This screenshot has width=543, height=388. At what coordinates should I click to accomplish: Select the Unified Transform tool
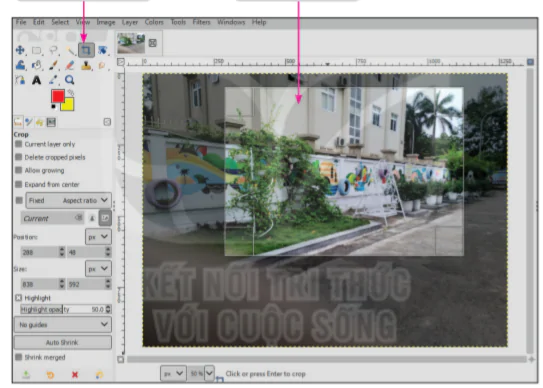102,50
